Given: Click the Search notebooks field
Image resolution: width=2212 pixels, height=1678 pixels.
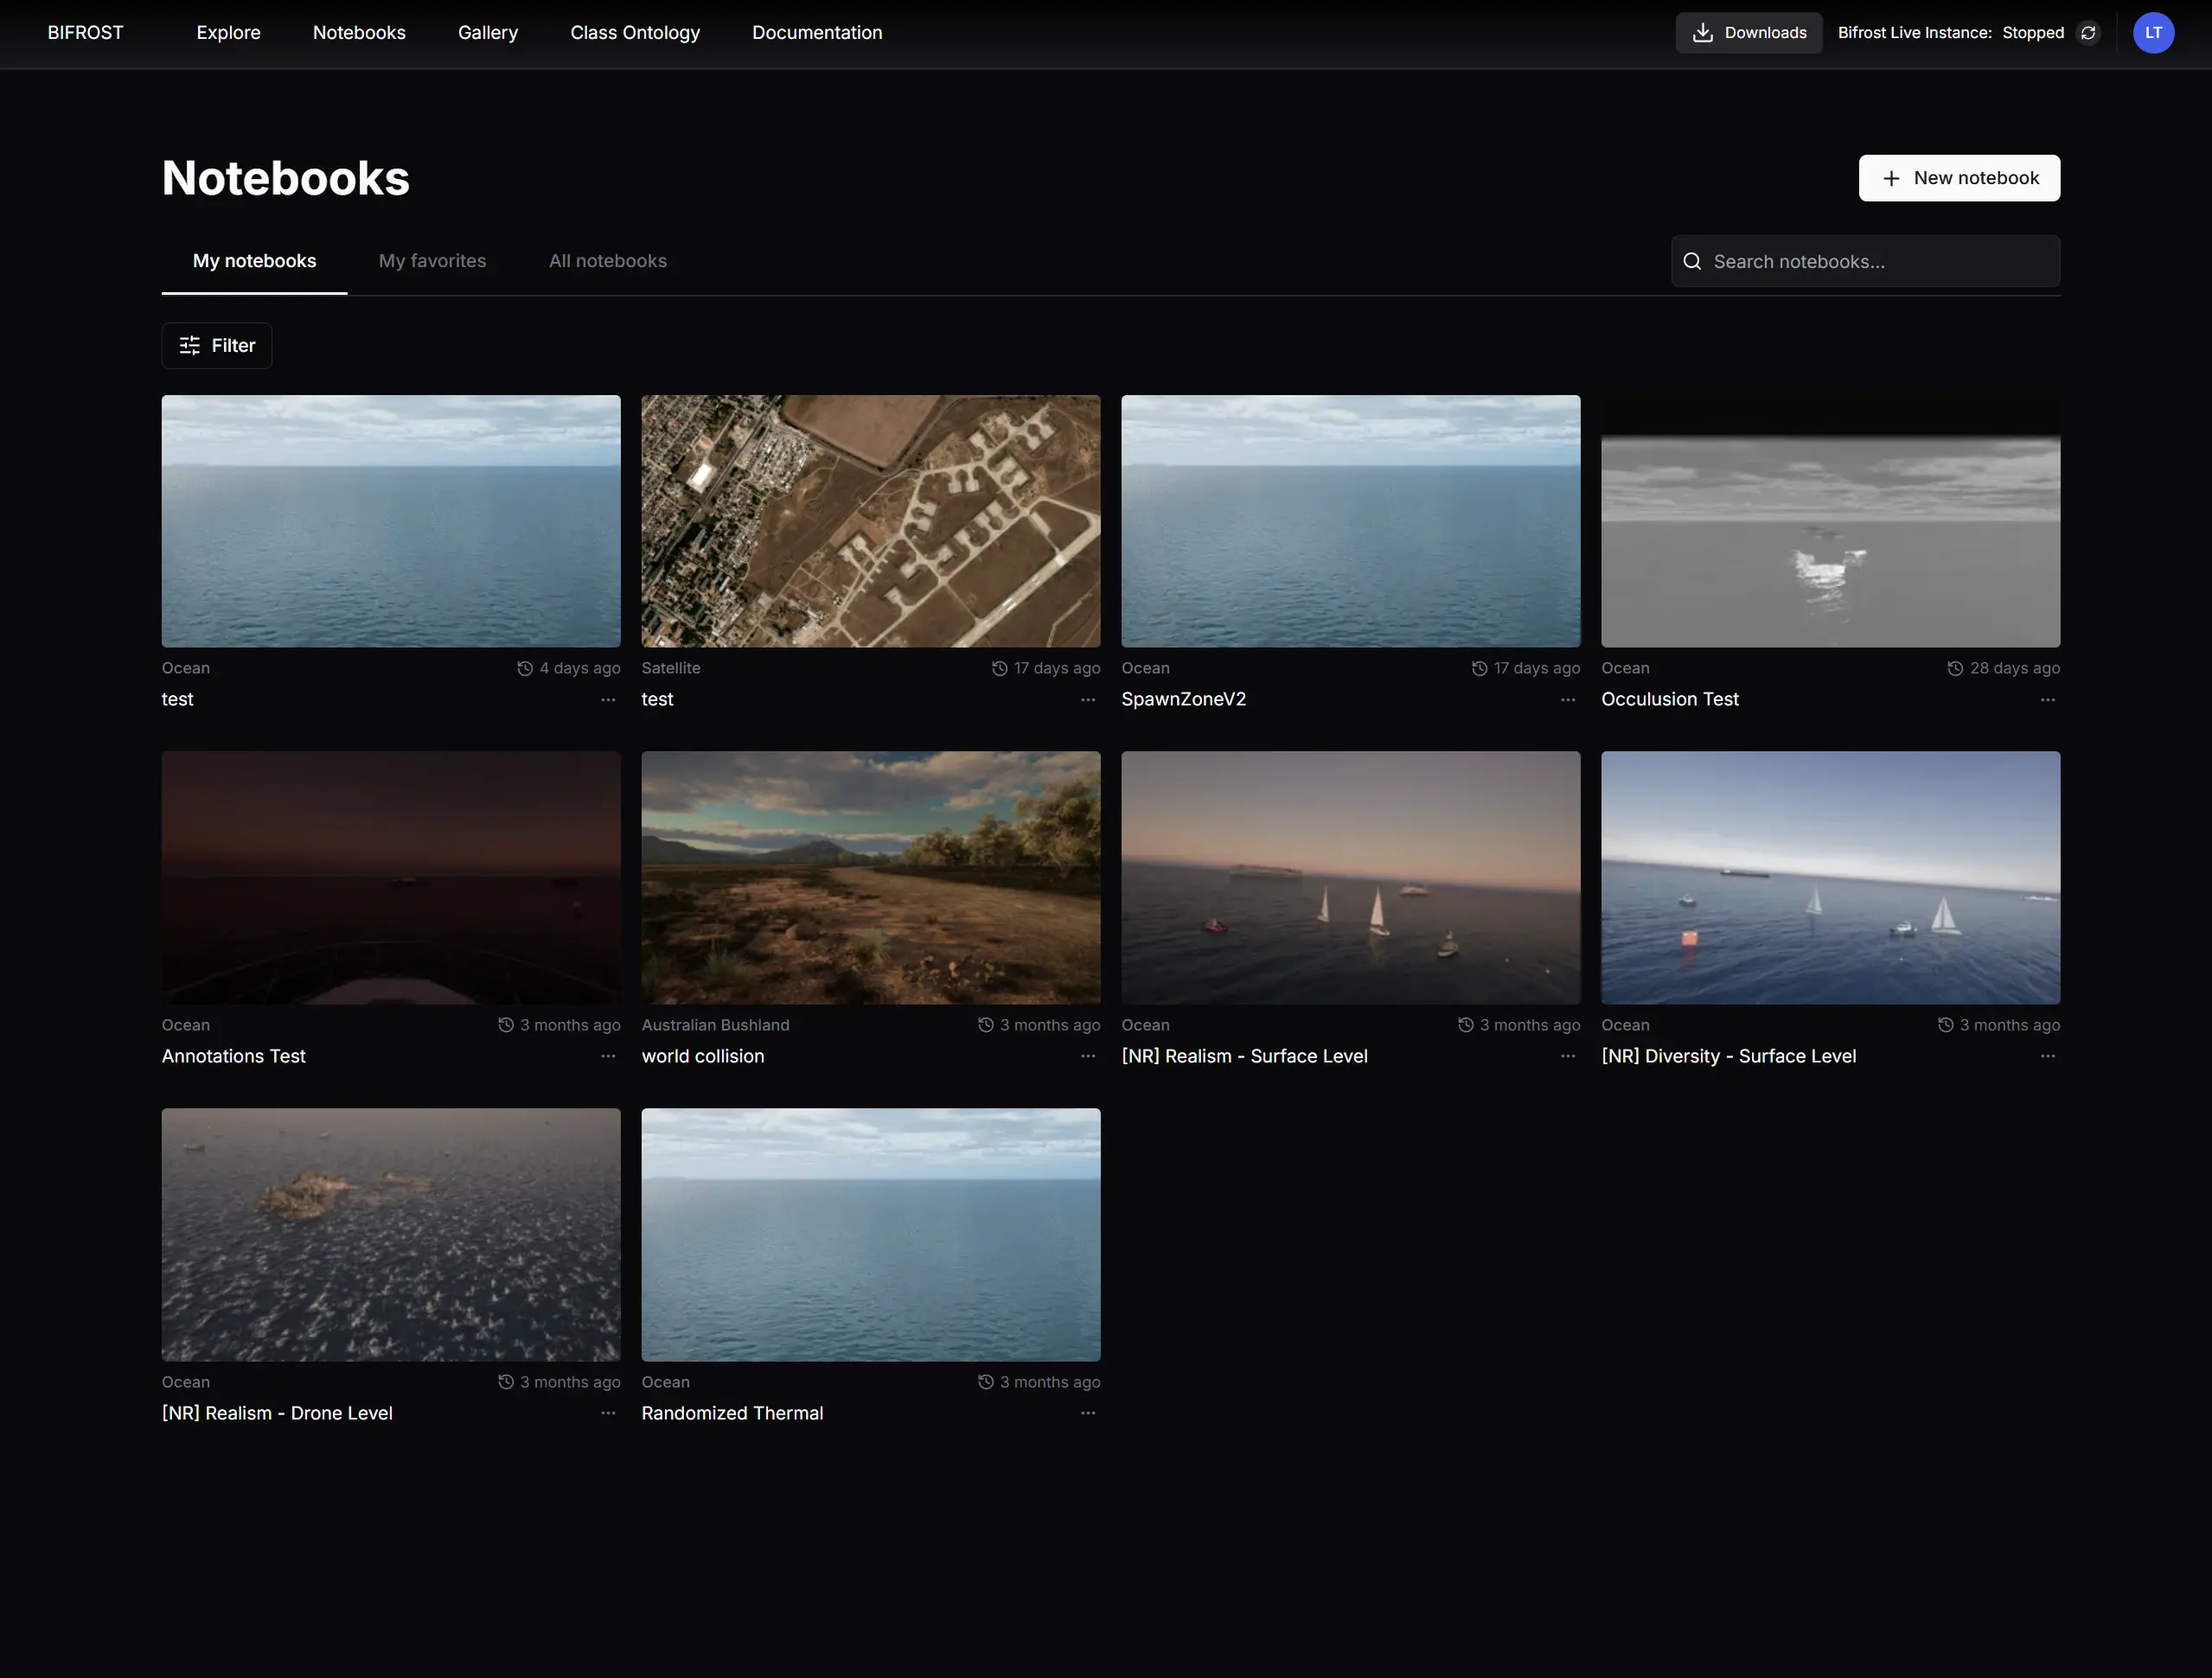Looking at the screenshot, I should click(x=1865, y=261).
